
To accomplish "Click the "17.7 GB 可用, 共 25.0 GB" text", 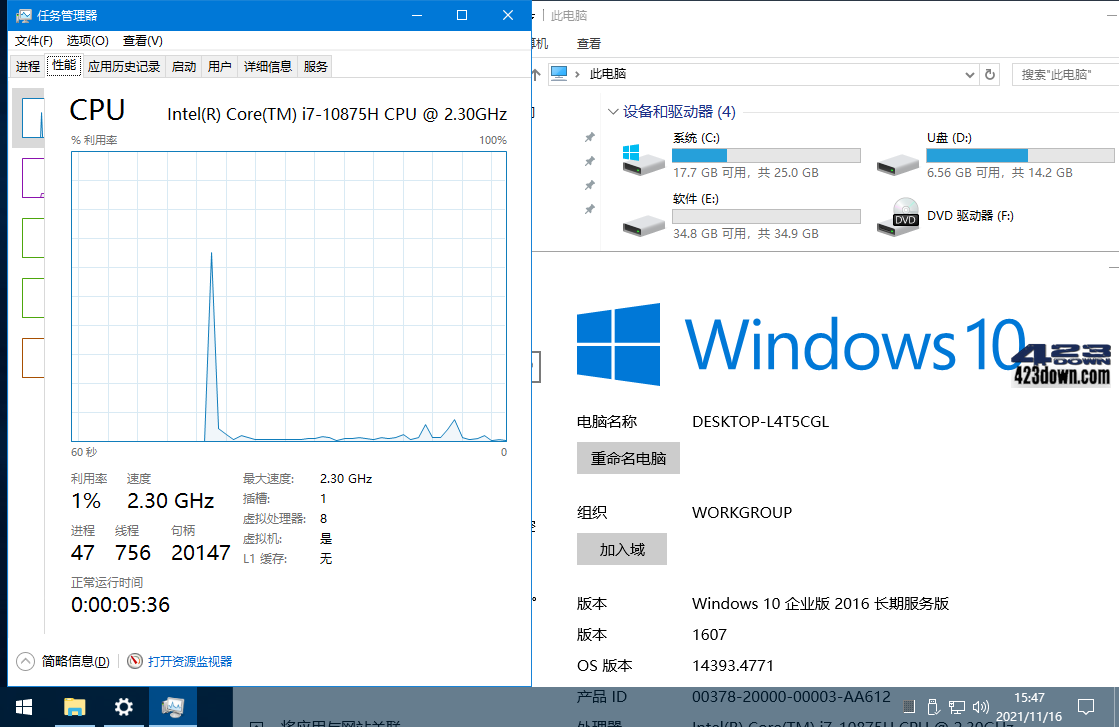I will [x=746, y=173].
